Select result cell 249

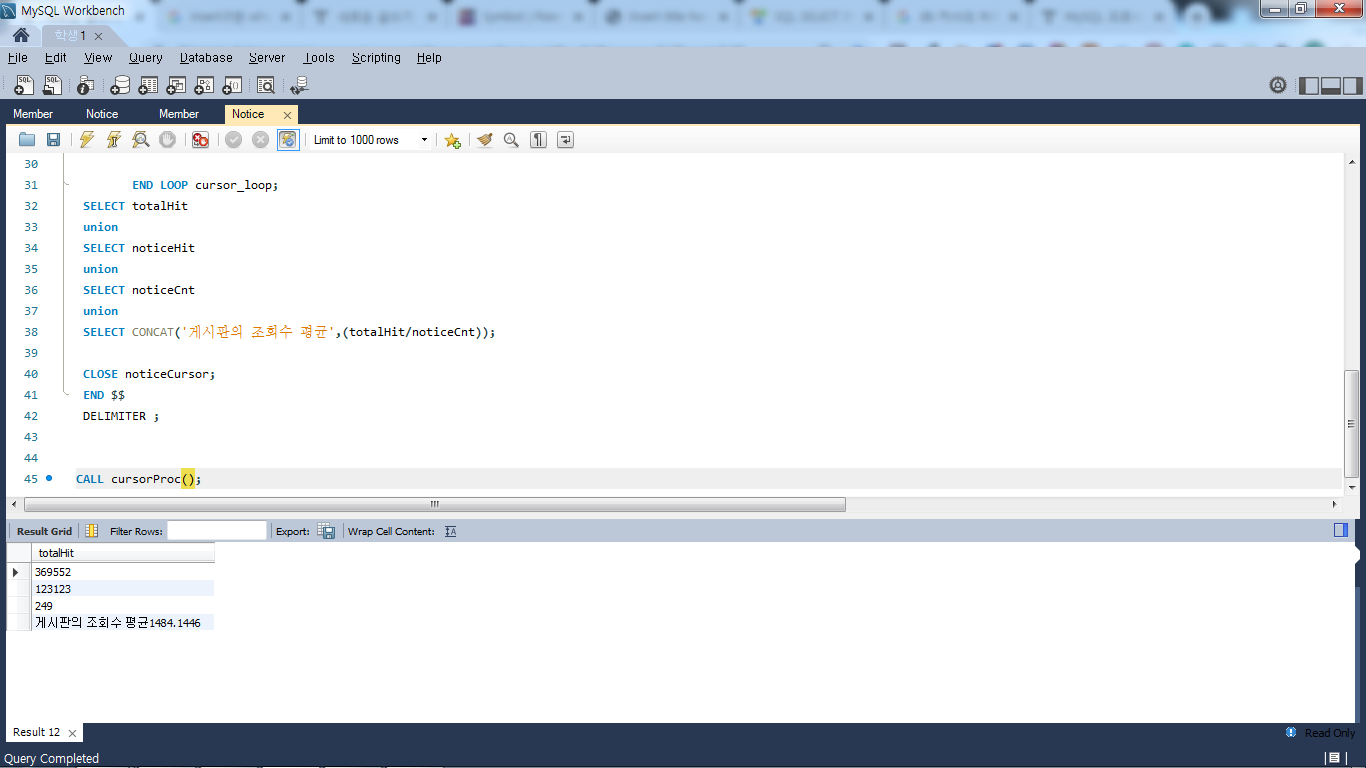(x=123, y=606)
